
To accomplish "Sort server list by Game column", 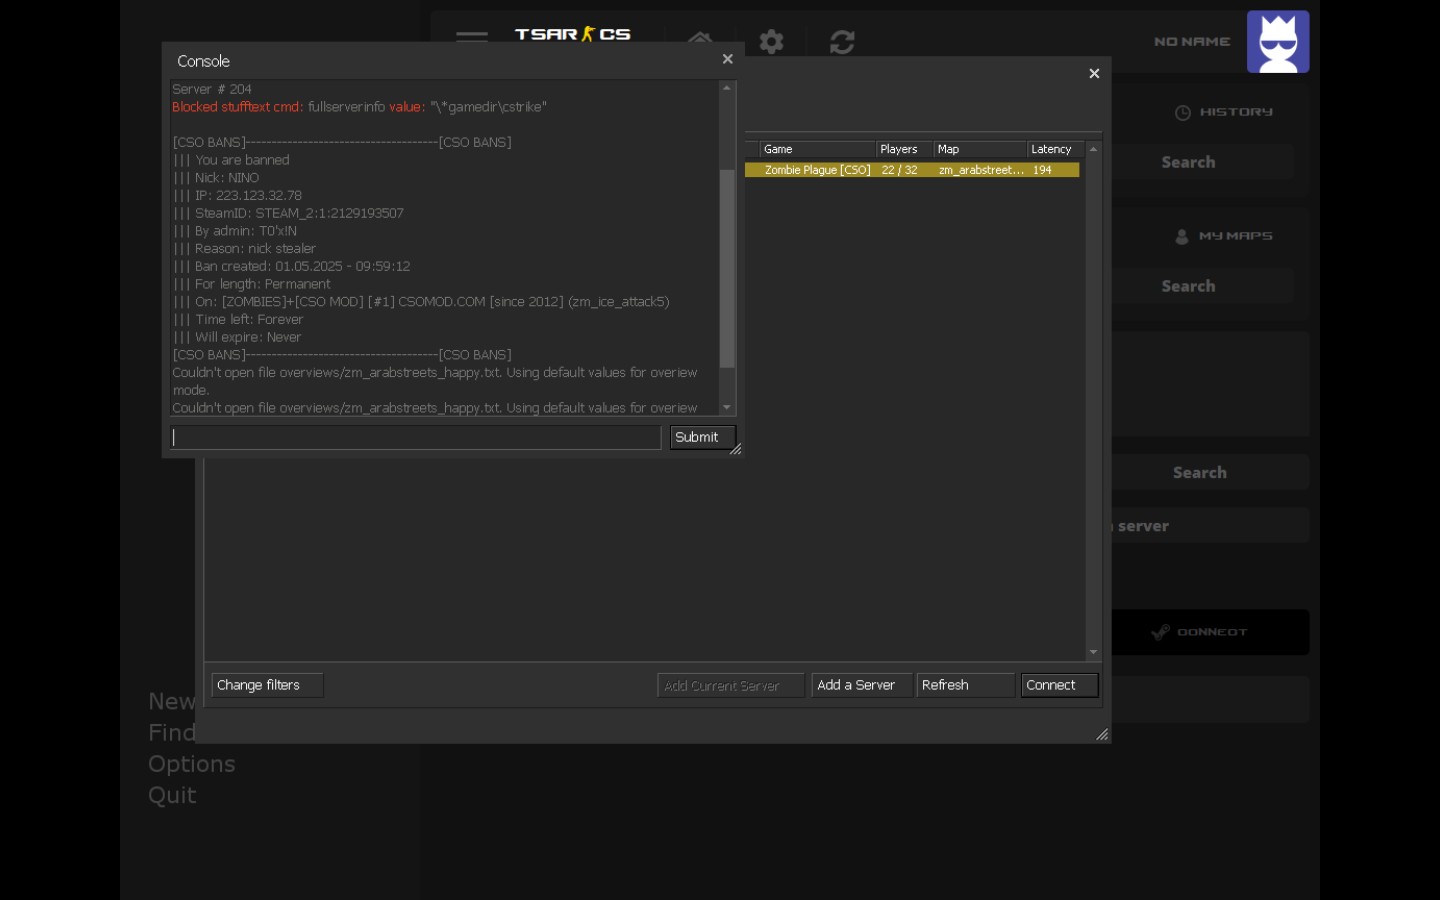I will pyautogui.click(x=816, y=149).
